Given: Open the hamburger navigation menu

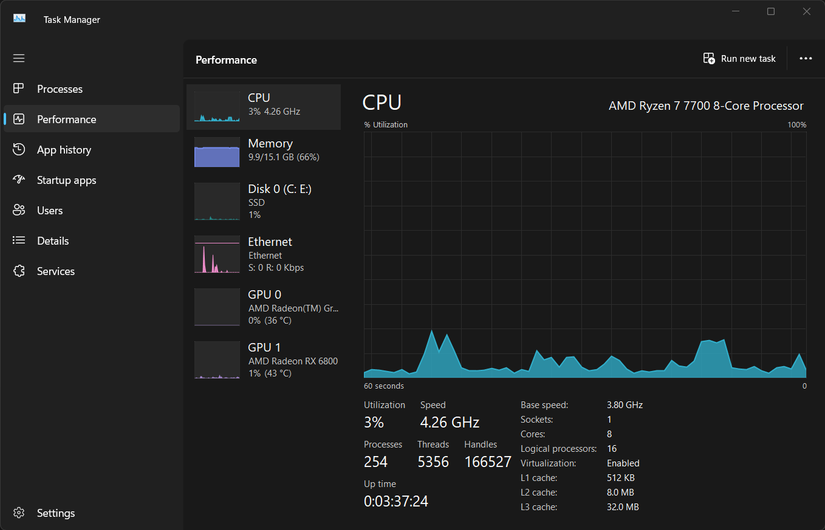Looking at the screenshot, I should point(19,58).
